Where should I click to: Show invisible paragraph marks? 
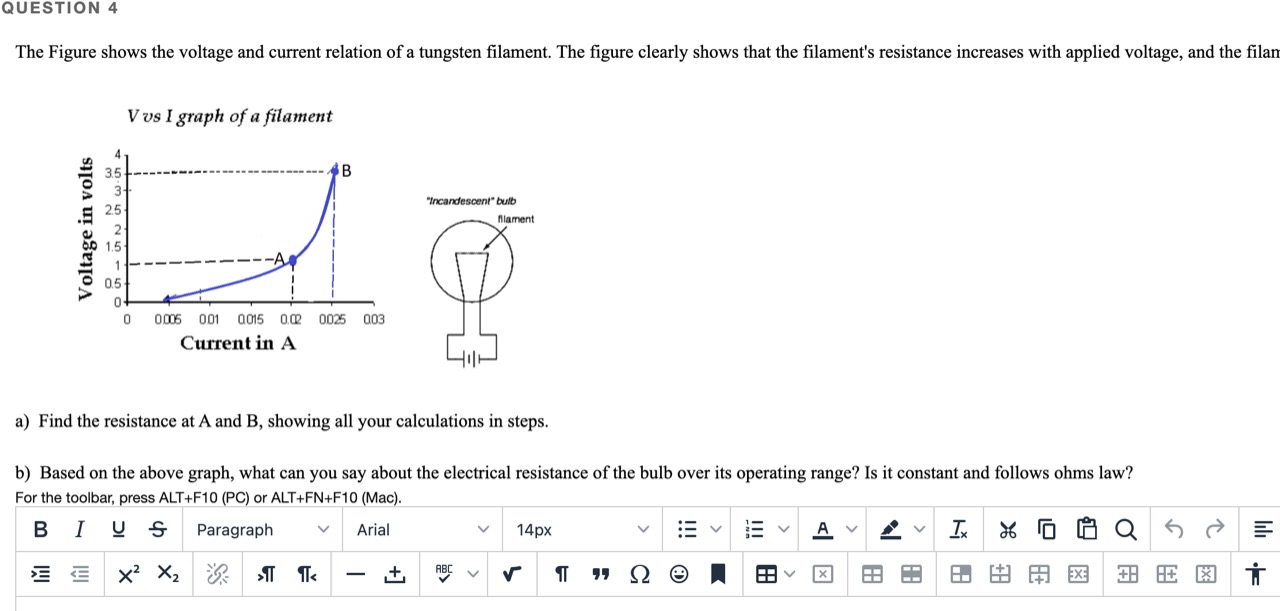pos(561,574)
